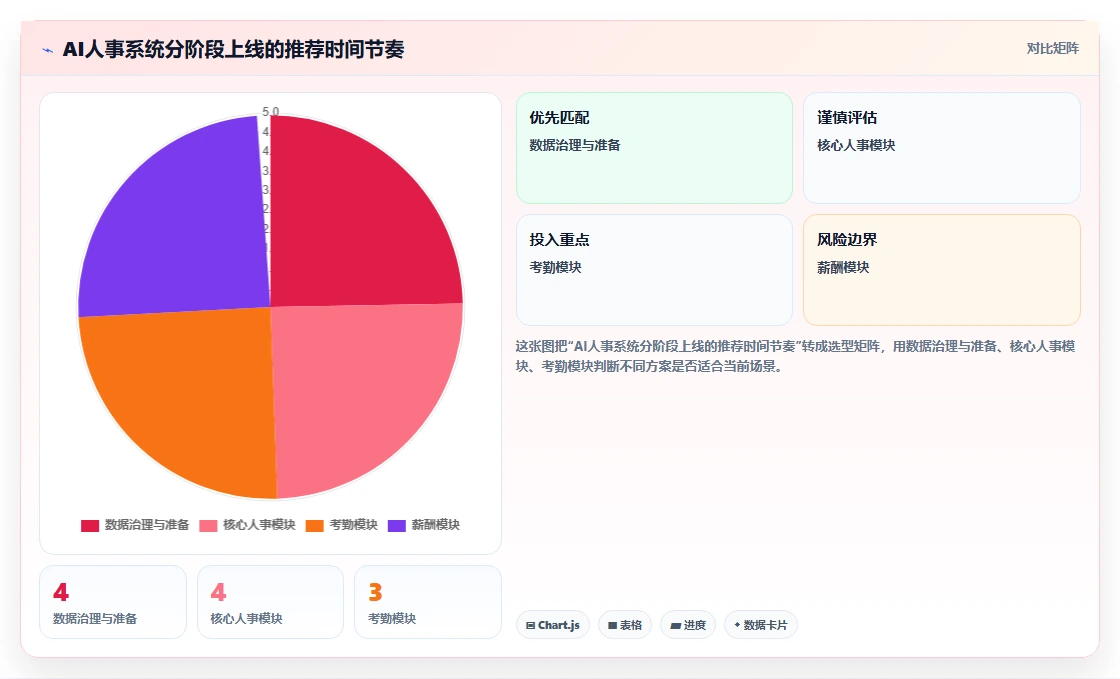The image size is (1120, 679).
Task: Toggle the 数据治理与准备 legend color box
Action: click(x=90, y=525)
